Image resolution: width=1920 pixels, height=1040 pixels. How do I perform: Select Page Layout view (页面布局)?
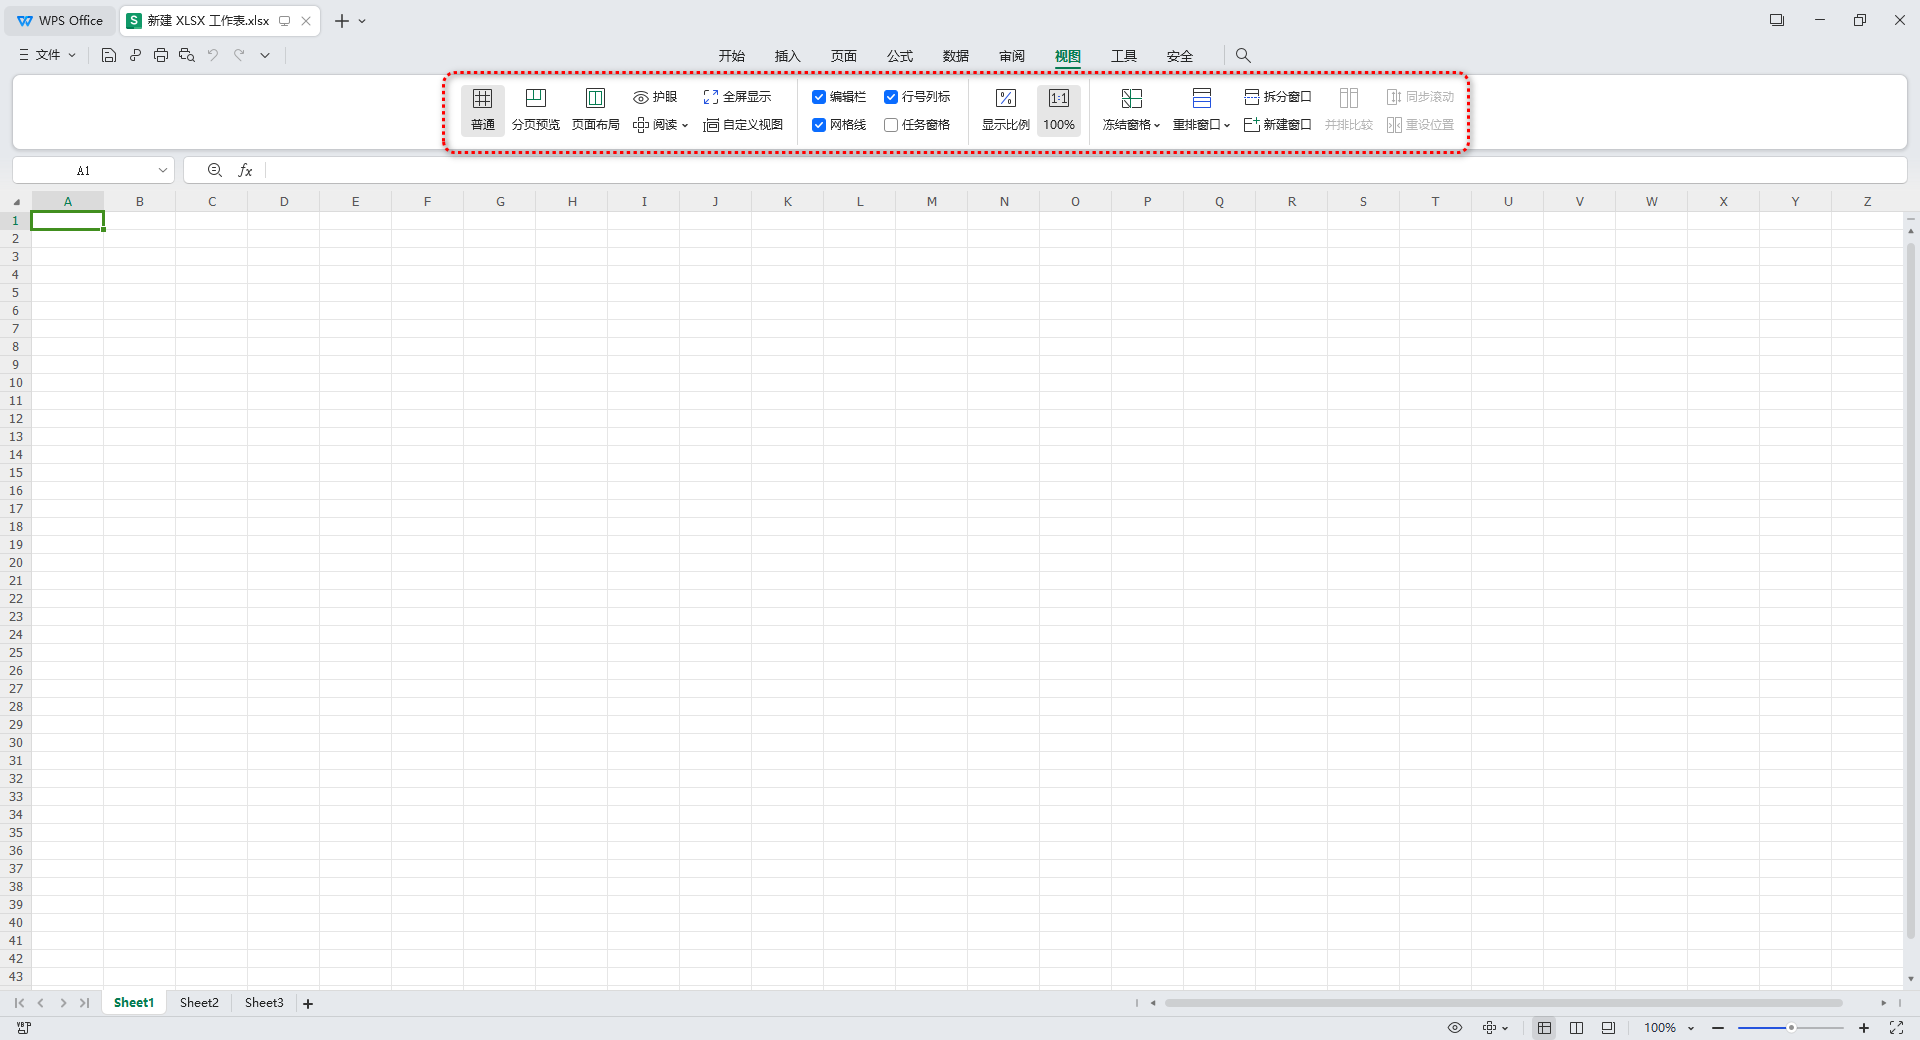595,110
